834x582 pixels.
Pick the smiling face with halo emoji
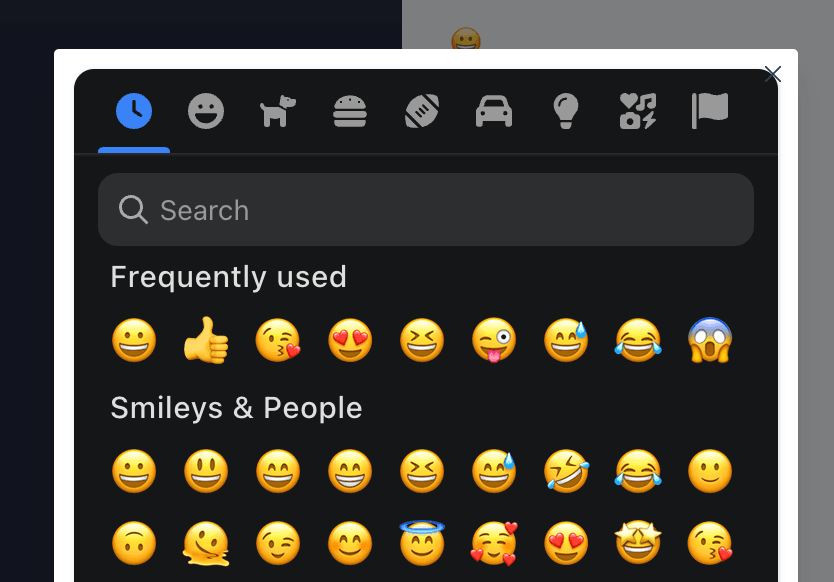click(422, 544)
